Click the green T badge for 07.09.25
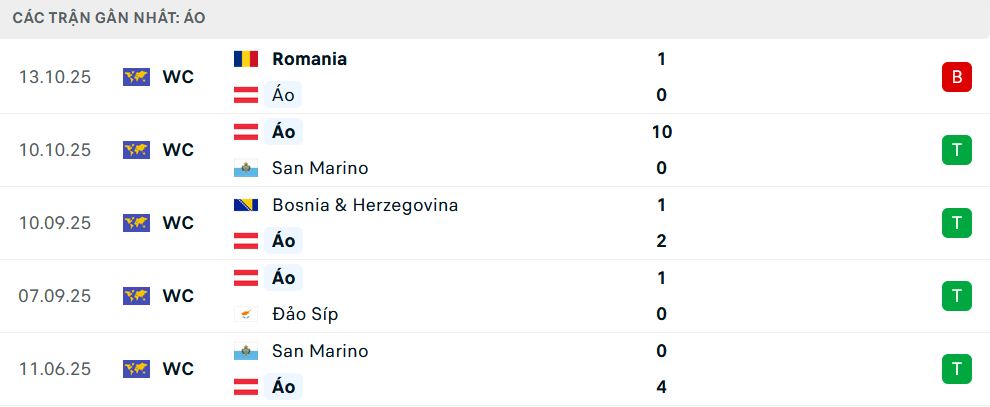990x407 pixels. (x=956, y=296)
